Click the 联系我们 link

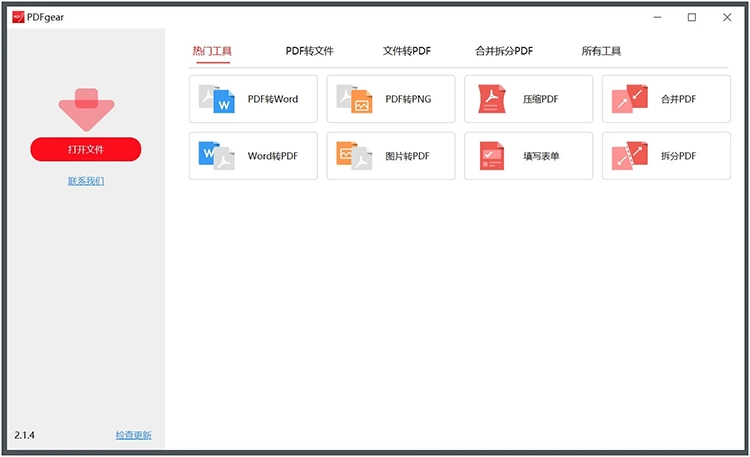[x=86, y=181]
